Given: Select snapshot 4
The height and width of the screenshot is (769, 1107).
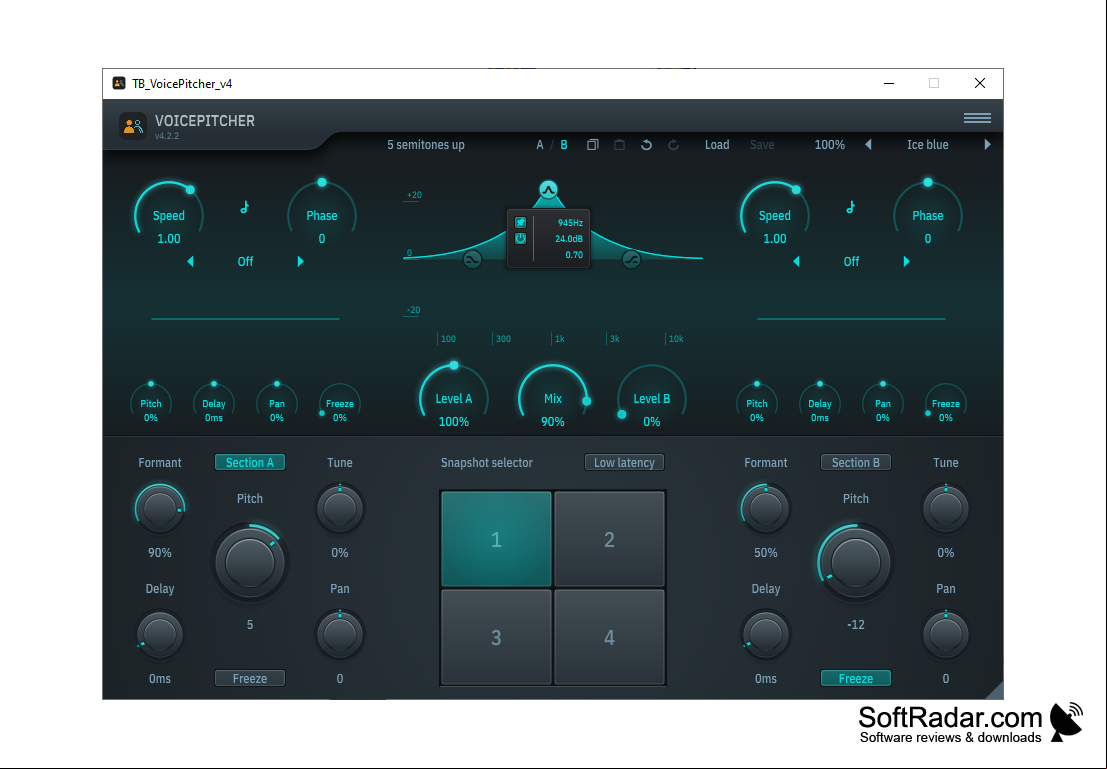Looking at the screenshot, I should pyautogui.click(x=609, y=638).
